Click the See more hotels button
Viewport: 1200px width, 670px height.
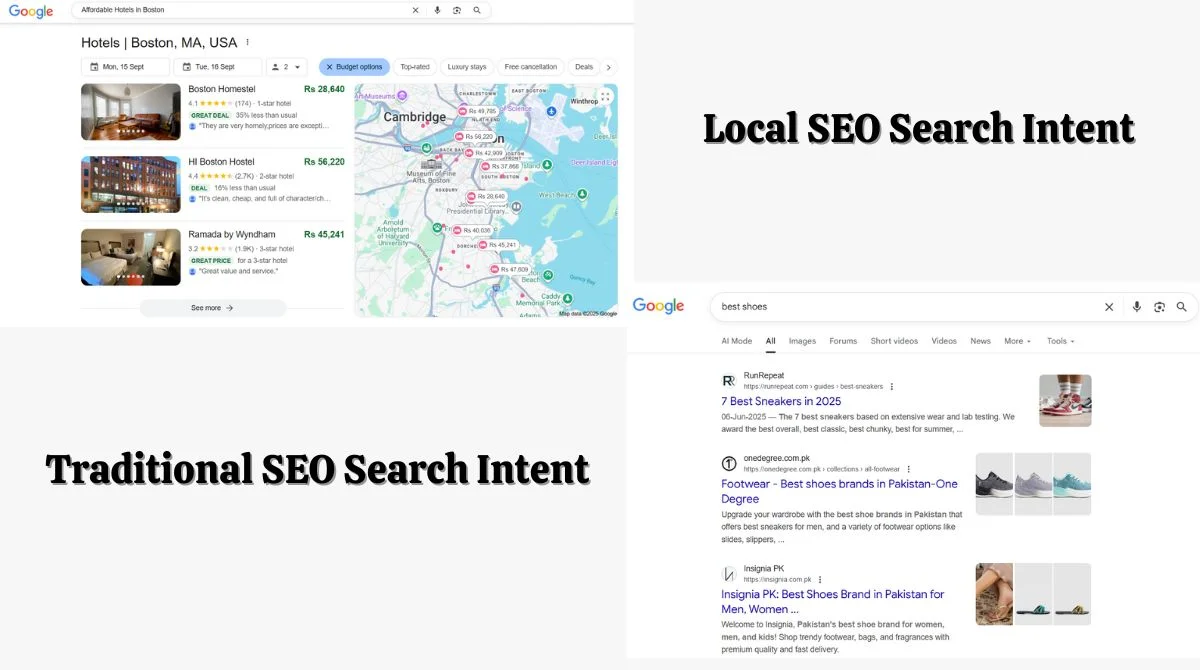tap(213, 308)
